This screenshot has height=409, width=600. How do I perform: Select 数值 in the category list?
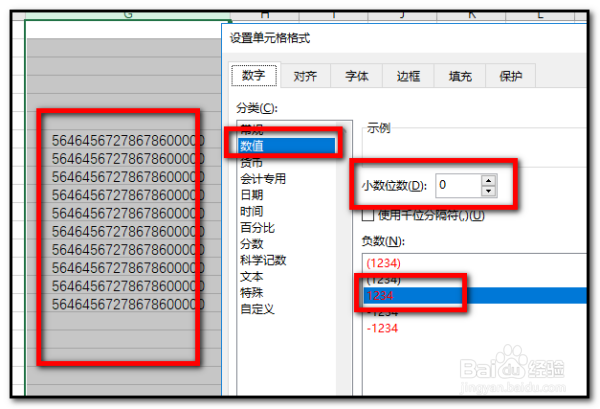click(x=286, y=146)
